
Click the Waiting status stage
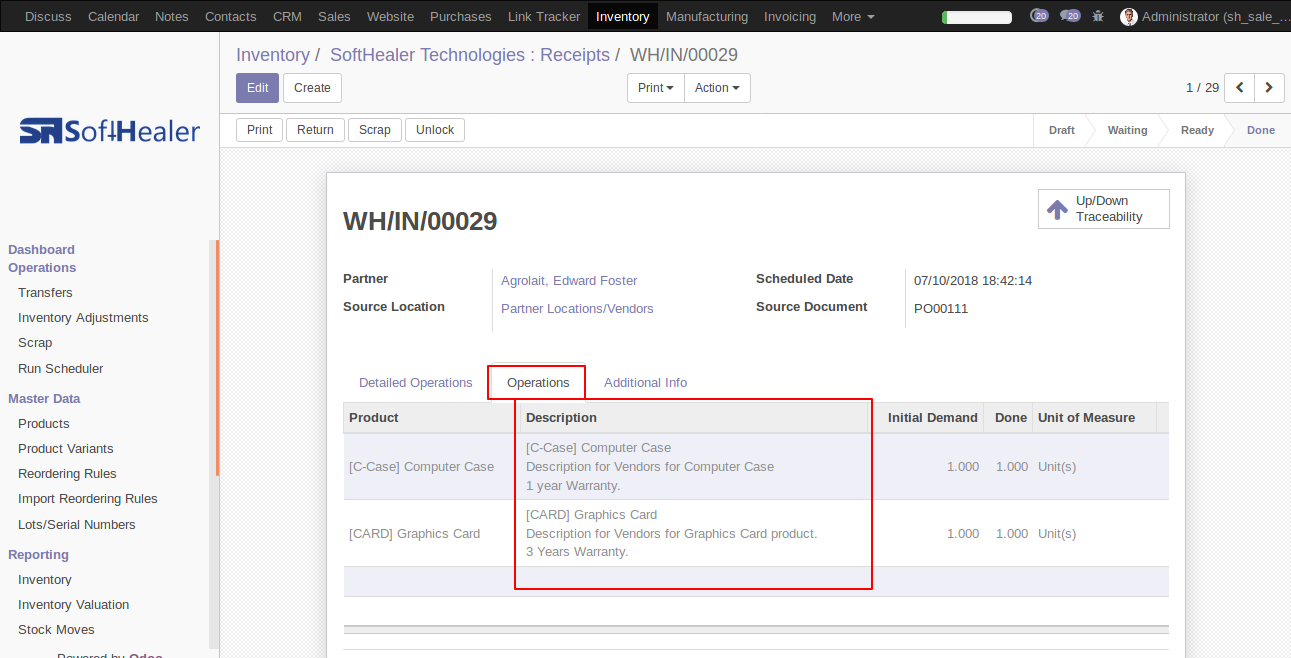tap(1127, 130)
